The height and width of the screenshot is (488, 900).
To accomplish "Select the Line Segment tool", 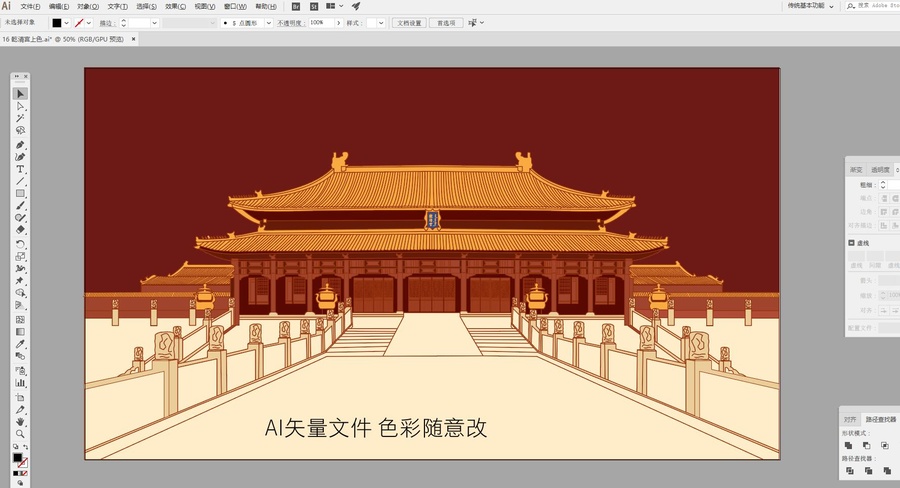I will coord(20,181).
